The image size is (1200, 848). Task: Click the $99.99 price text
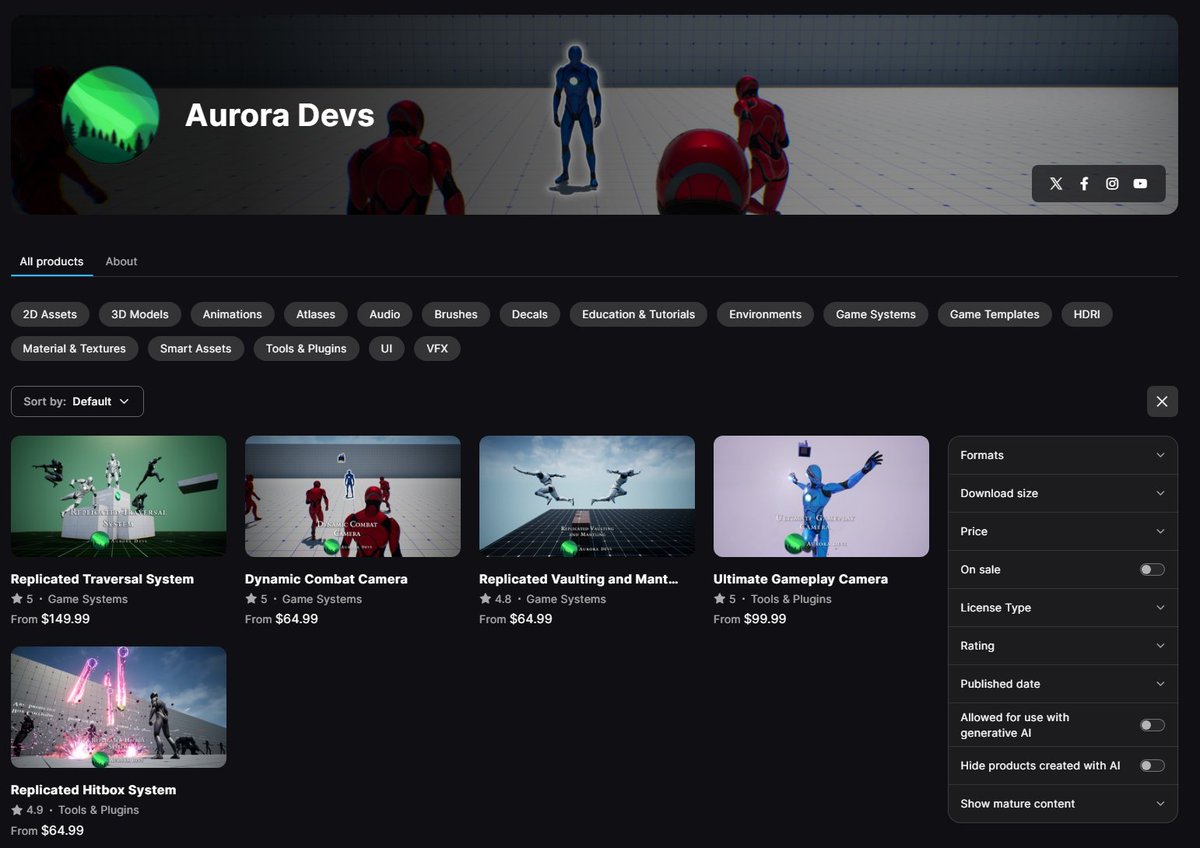click(765, 619)
